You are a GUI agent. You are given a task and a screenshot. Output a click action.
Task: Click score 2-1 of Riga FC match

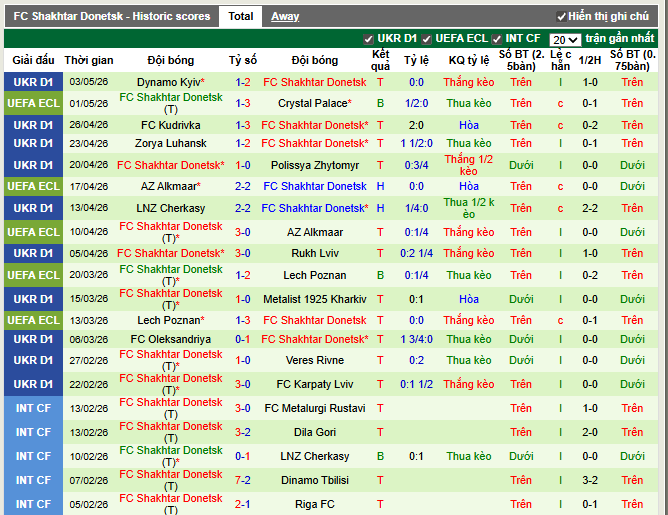point(243,504)
